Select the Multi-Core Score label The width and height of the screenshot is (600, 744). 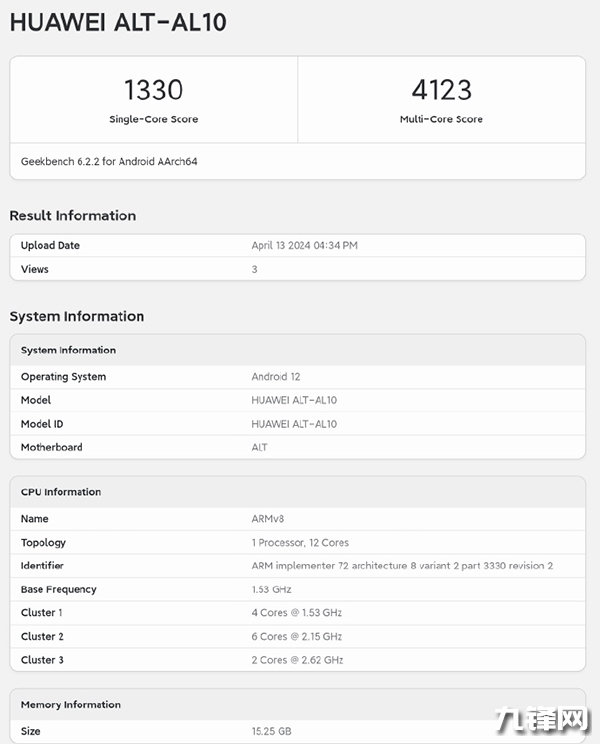click(441, 119)
